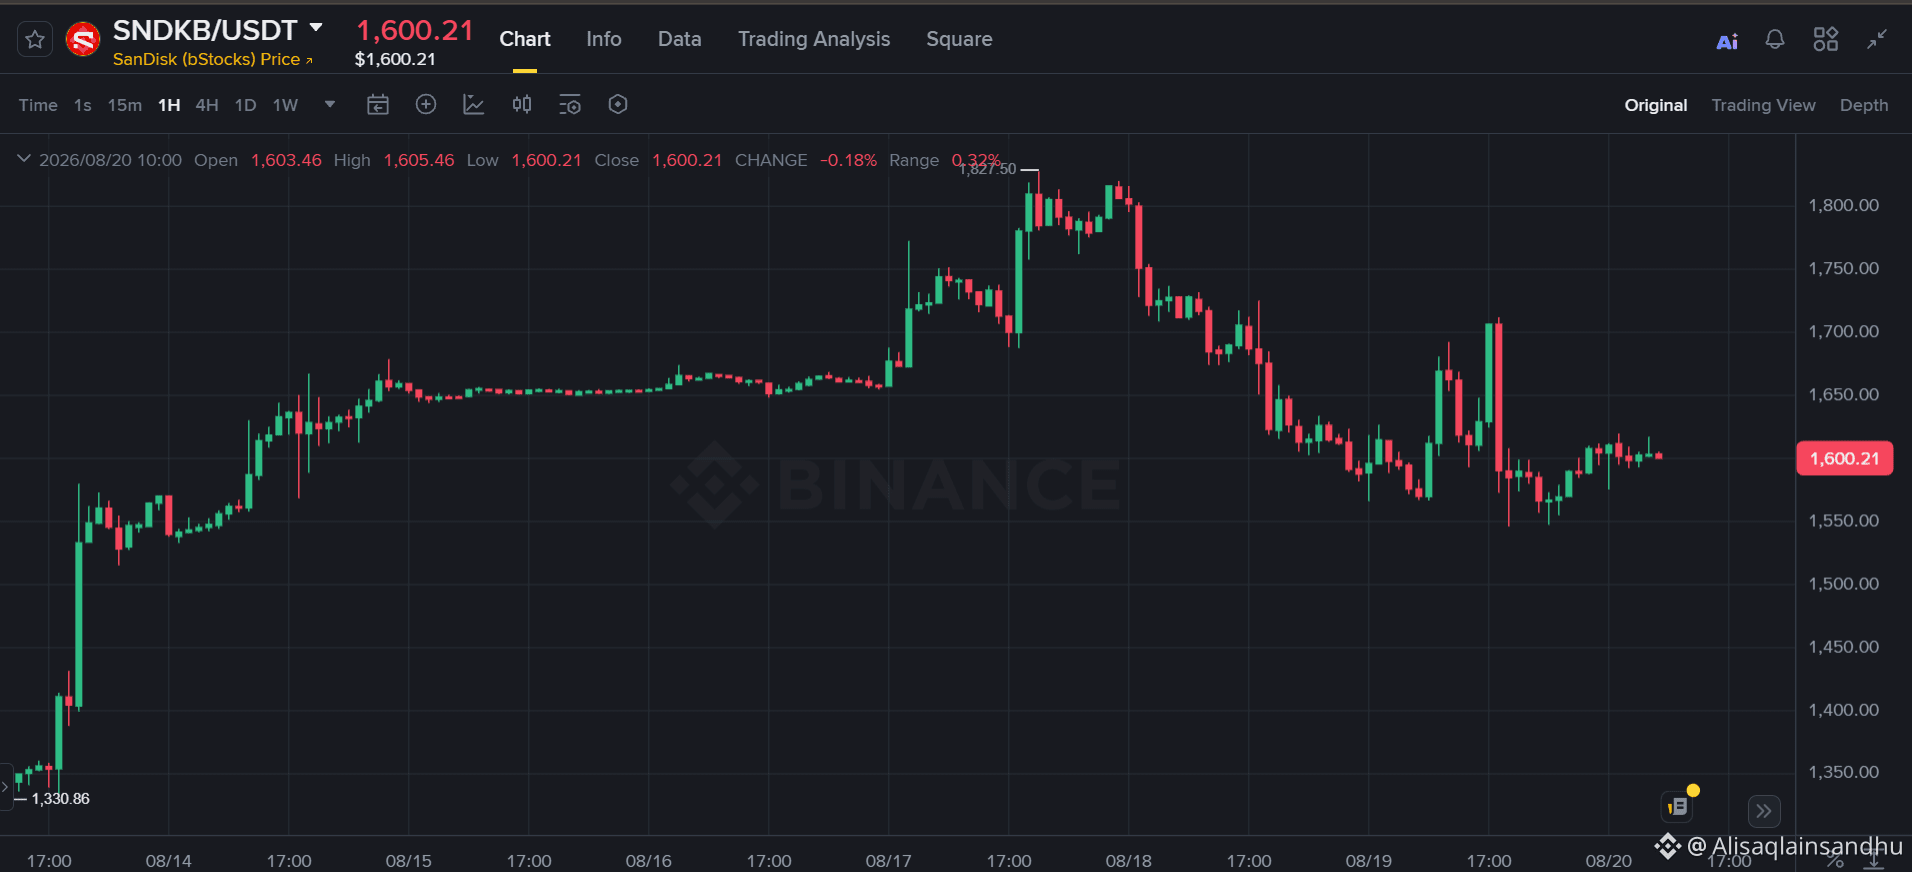This screenshot has height=872, width=1912.
Task: Switch to Depth chart view
Action: (1864, 105)
